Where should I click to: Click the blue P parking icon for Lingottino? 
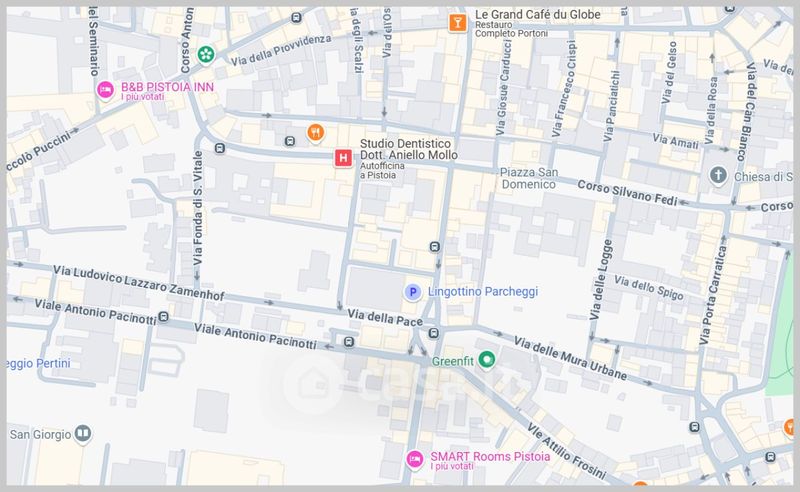[413, 292]
